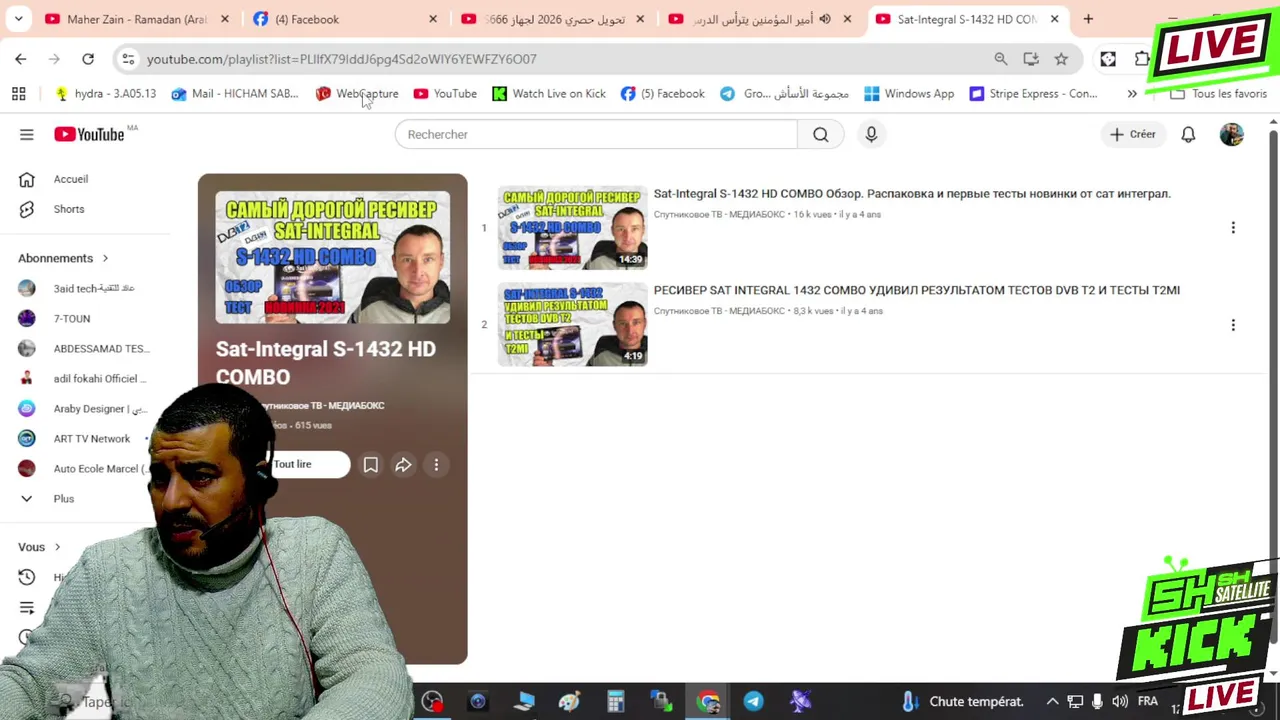Expand the tab search dropdown arrow

coord(18,19)
